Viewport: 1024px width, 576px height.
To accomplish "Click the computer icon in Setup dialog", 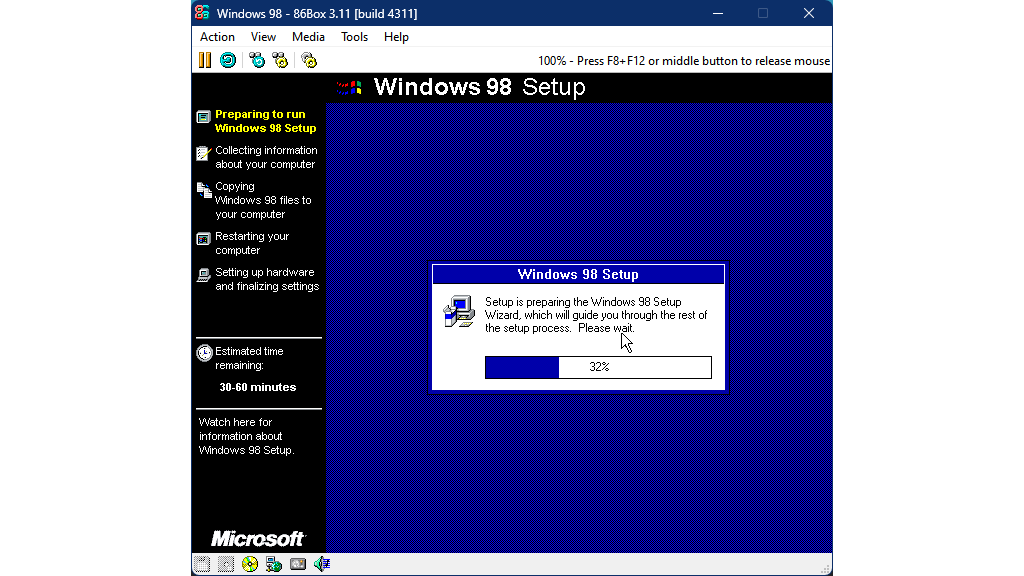I will 459,312.
